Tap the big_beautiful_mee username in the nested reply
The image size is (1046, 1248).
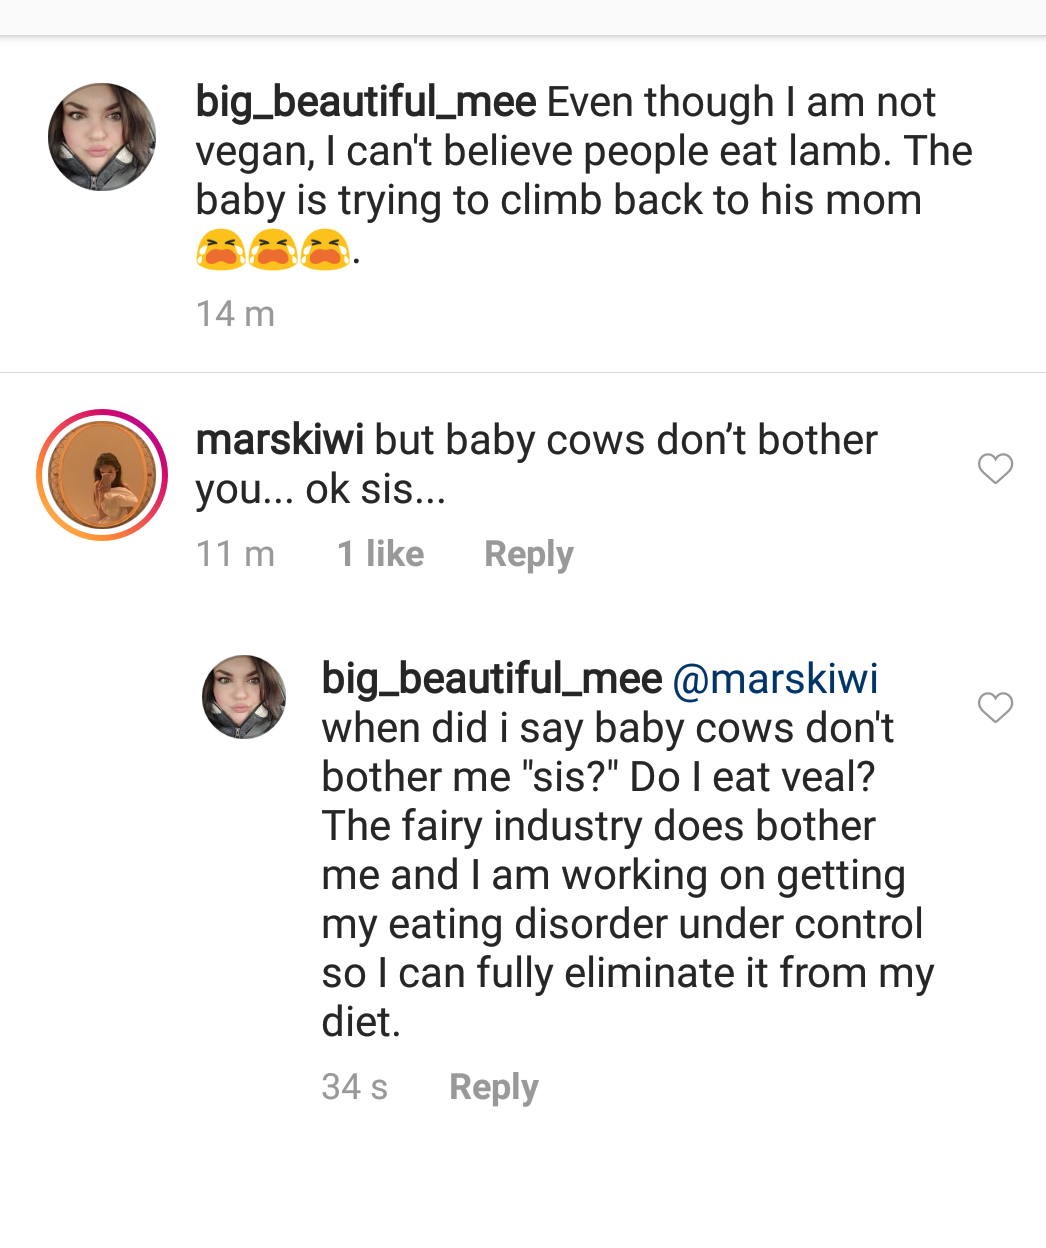tap(492, 679)
